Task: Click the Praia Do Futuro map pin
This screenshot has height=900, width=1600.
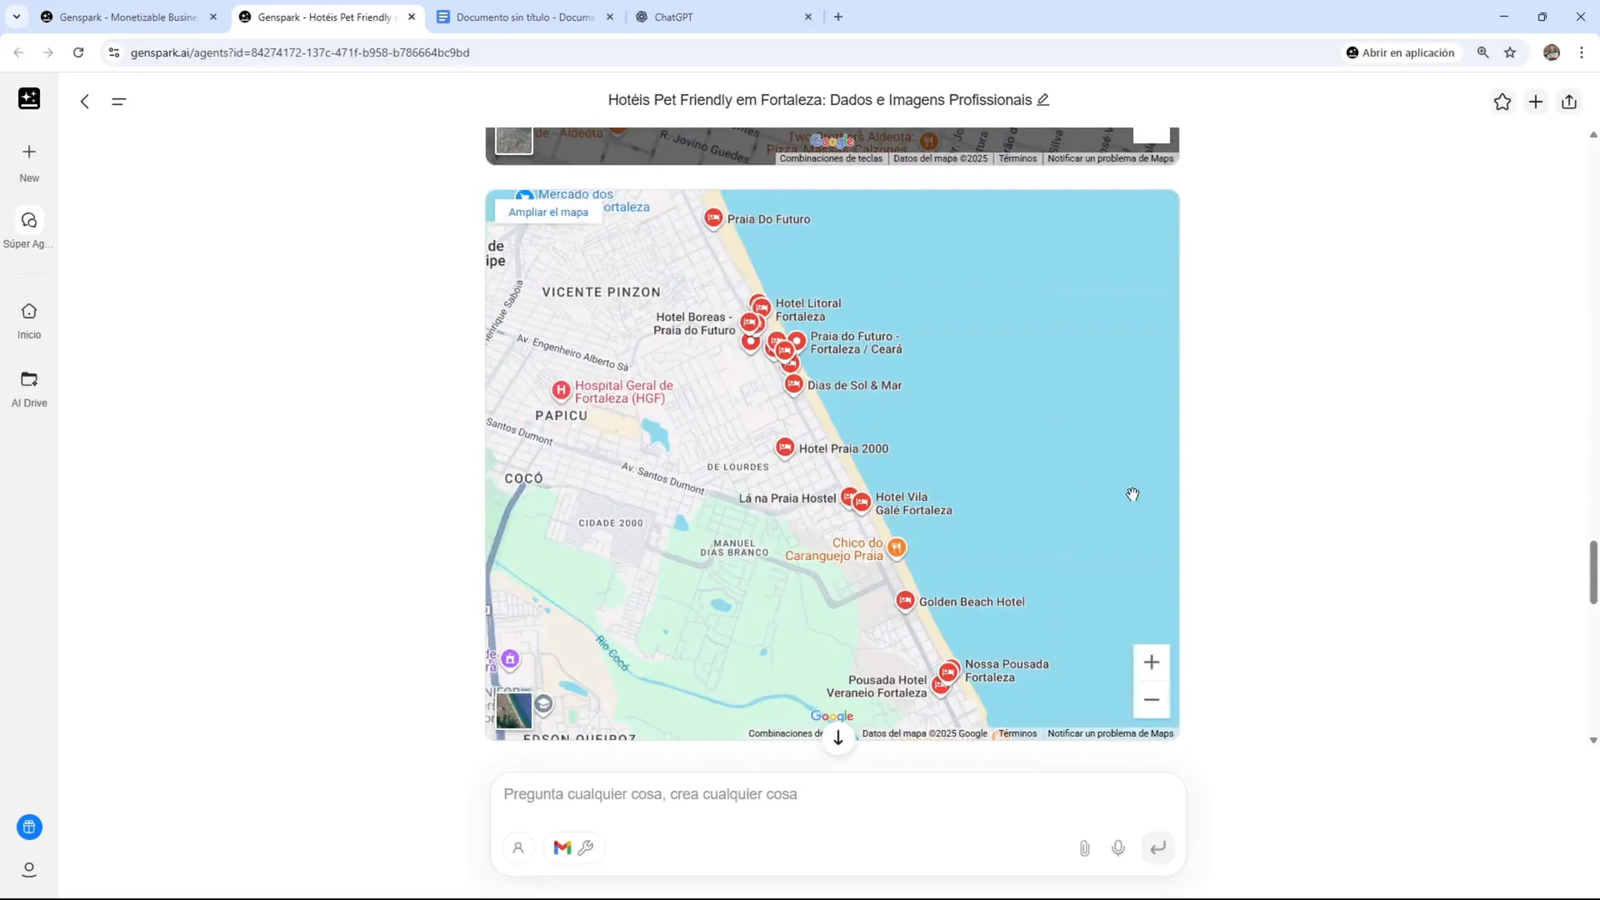Action: pyautogui.click(x=713, y=218)
